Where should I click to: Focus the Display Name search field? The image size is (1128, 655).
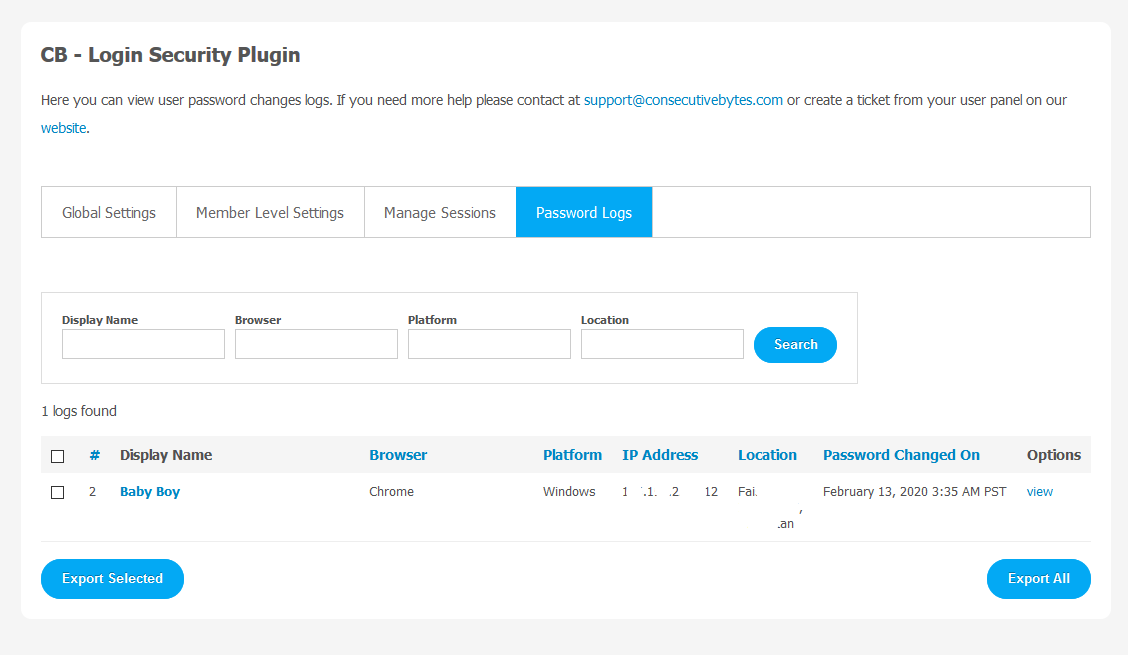(143, 344)
